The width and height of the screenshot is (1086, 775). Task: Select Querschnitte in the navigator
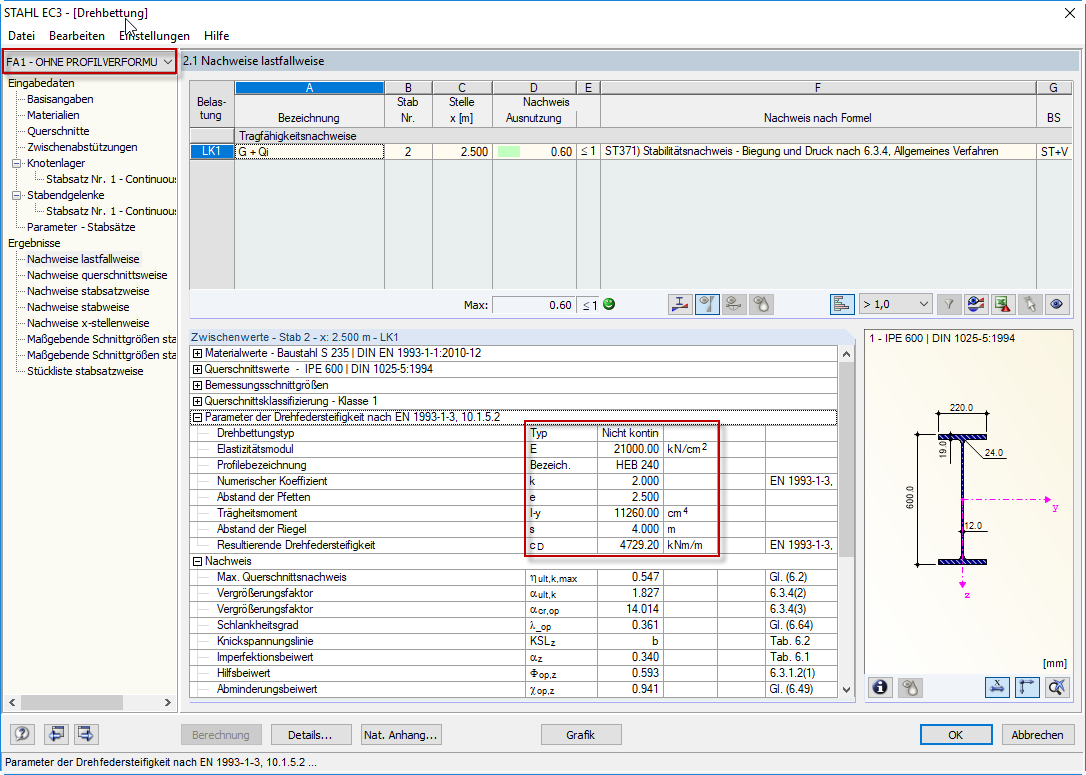[x=58, y=131]
